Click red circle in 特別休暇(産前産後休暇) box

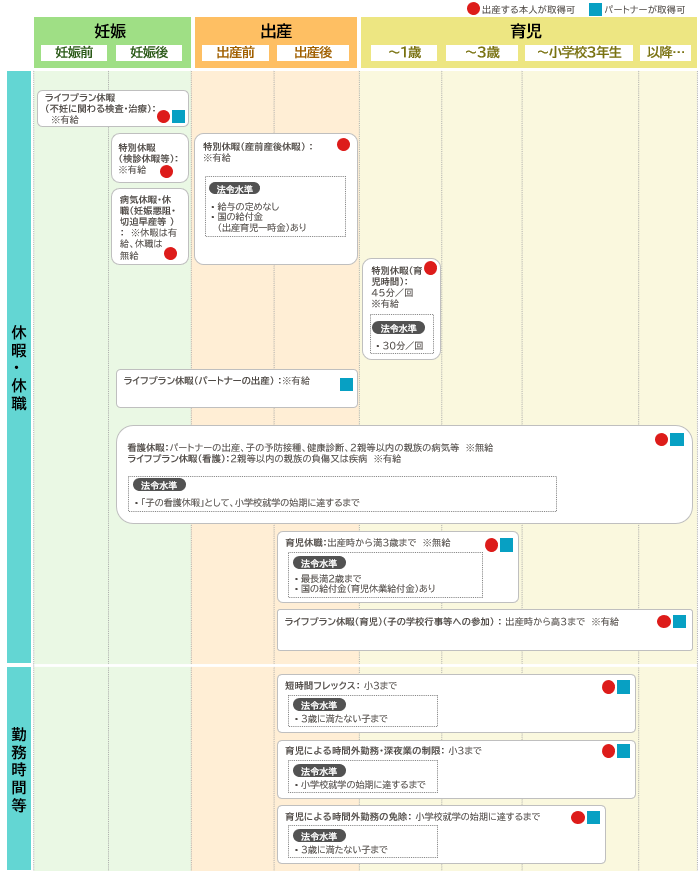(x=344, y=145)
